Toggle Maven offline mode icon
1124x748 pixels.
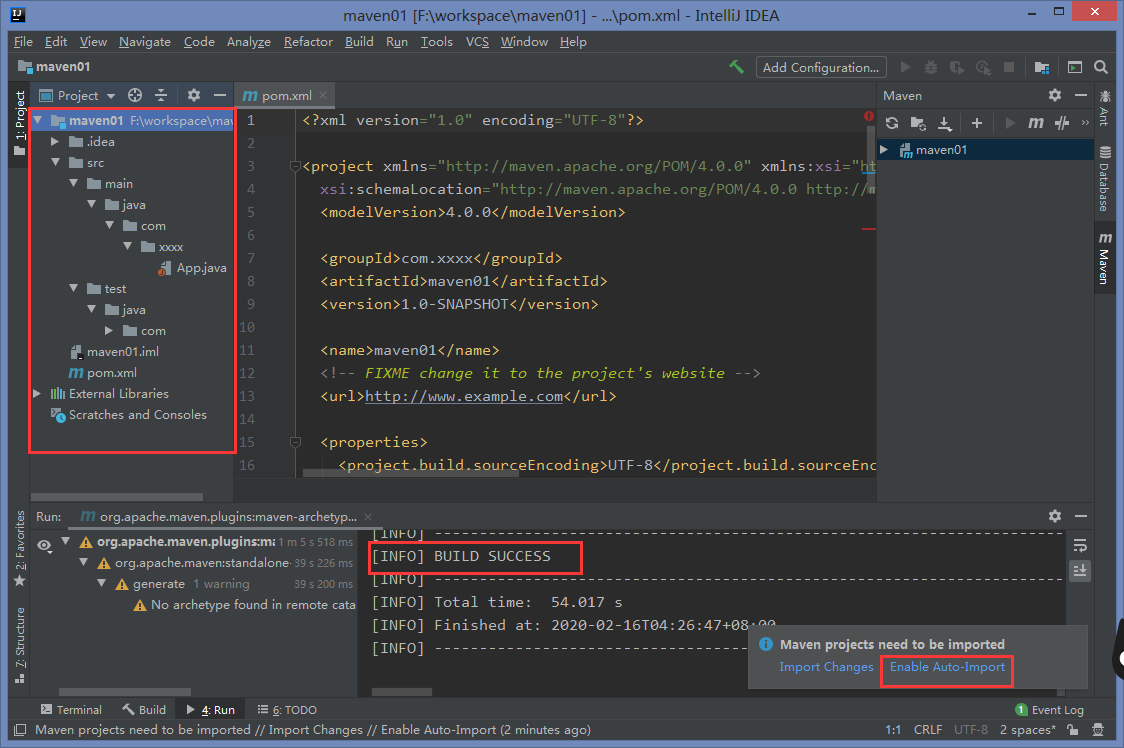click(1063, 123)
